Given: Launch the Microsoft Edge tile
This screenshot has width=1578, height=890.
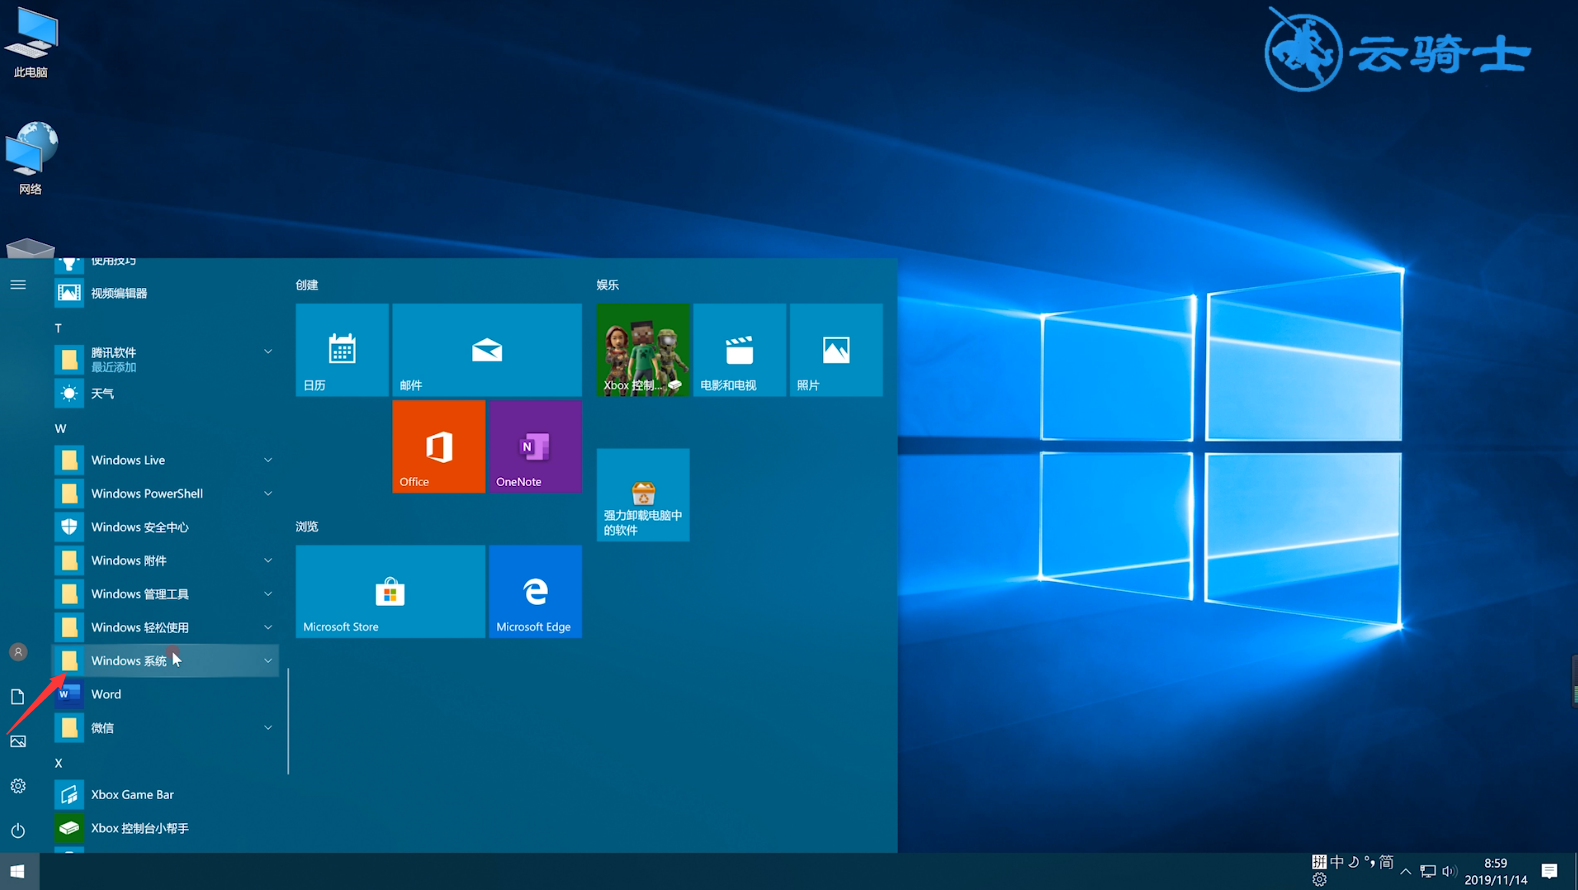Looking at the screenshot, I should (x=535, y=592).
